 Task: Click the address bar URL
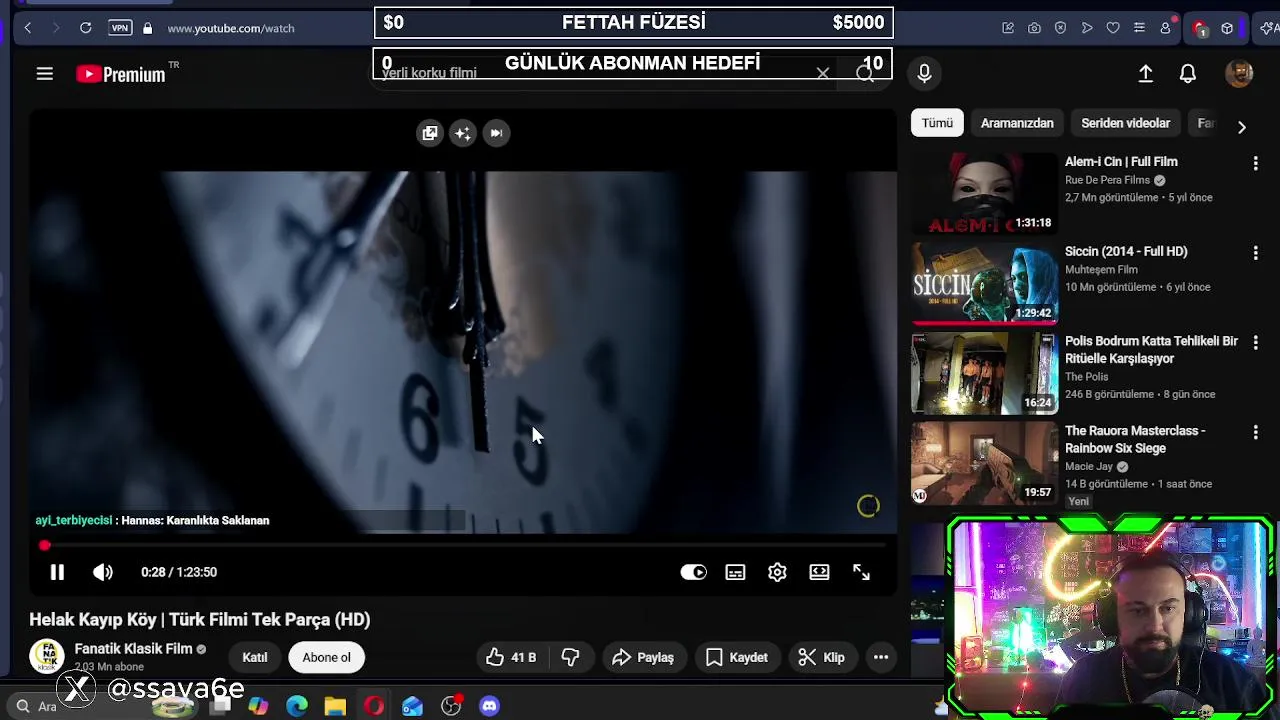point(231,28)
